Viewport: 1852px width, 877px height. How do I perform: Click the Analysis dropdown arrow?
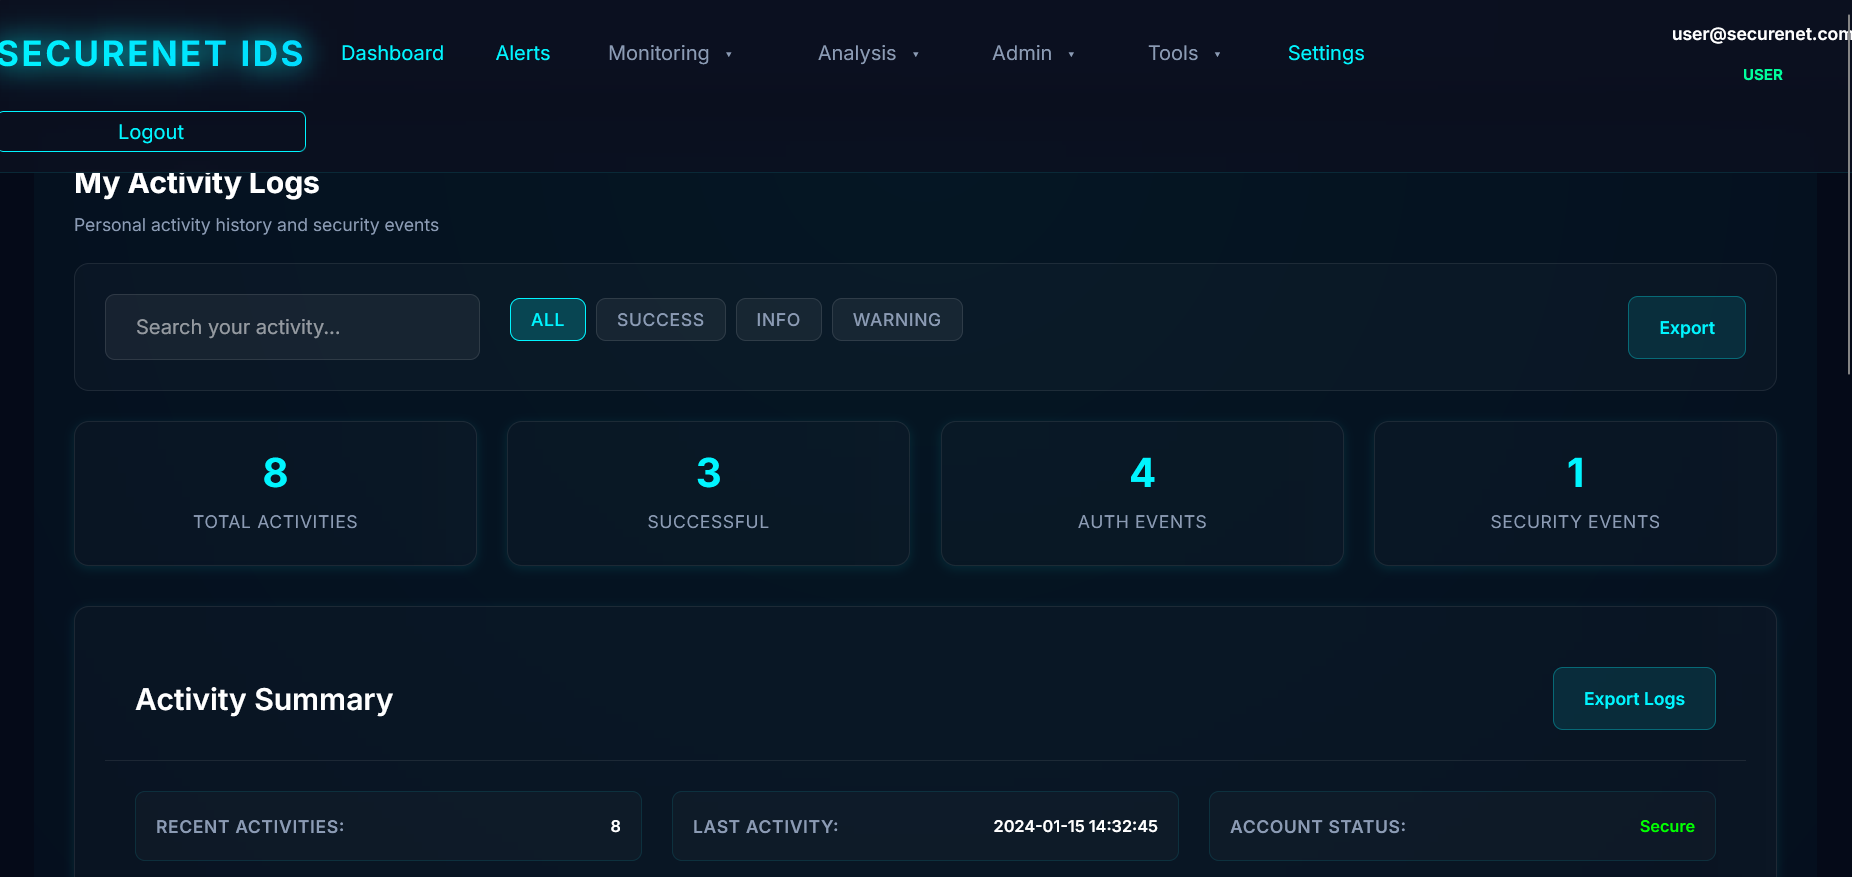click(x=915, y=54)
